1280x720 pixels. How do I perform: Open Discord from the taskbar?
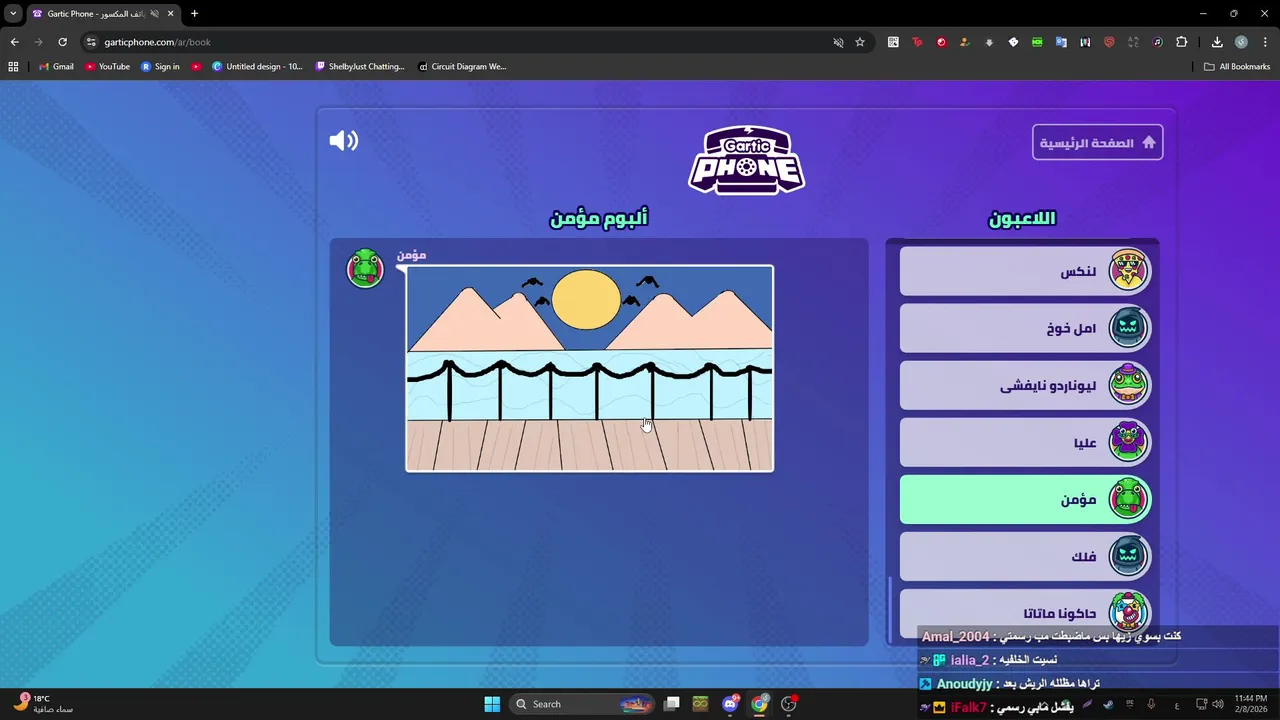tap(731, 704)
